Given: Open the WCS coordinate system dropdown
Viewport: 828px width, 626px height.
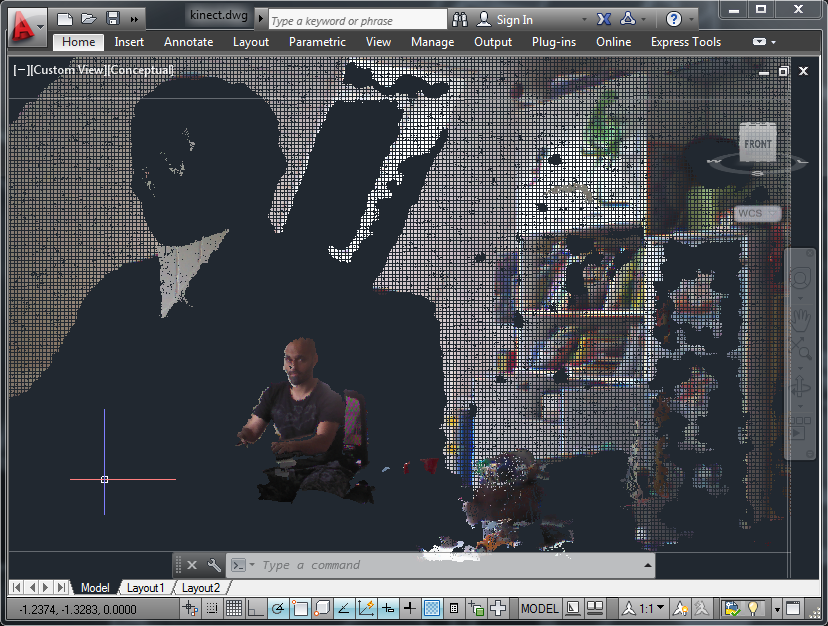Looking at the screenshot, I should [x=757, y=213].
